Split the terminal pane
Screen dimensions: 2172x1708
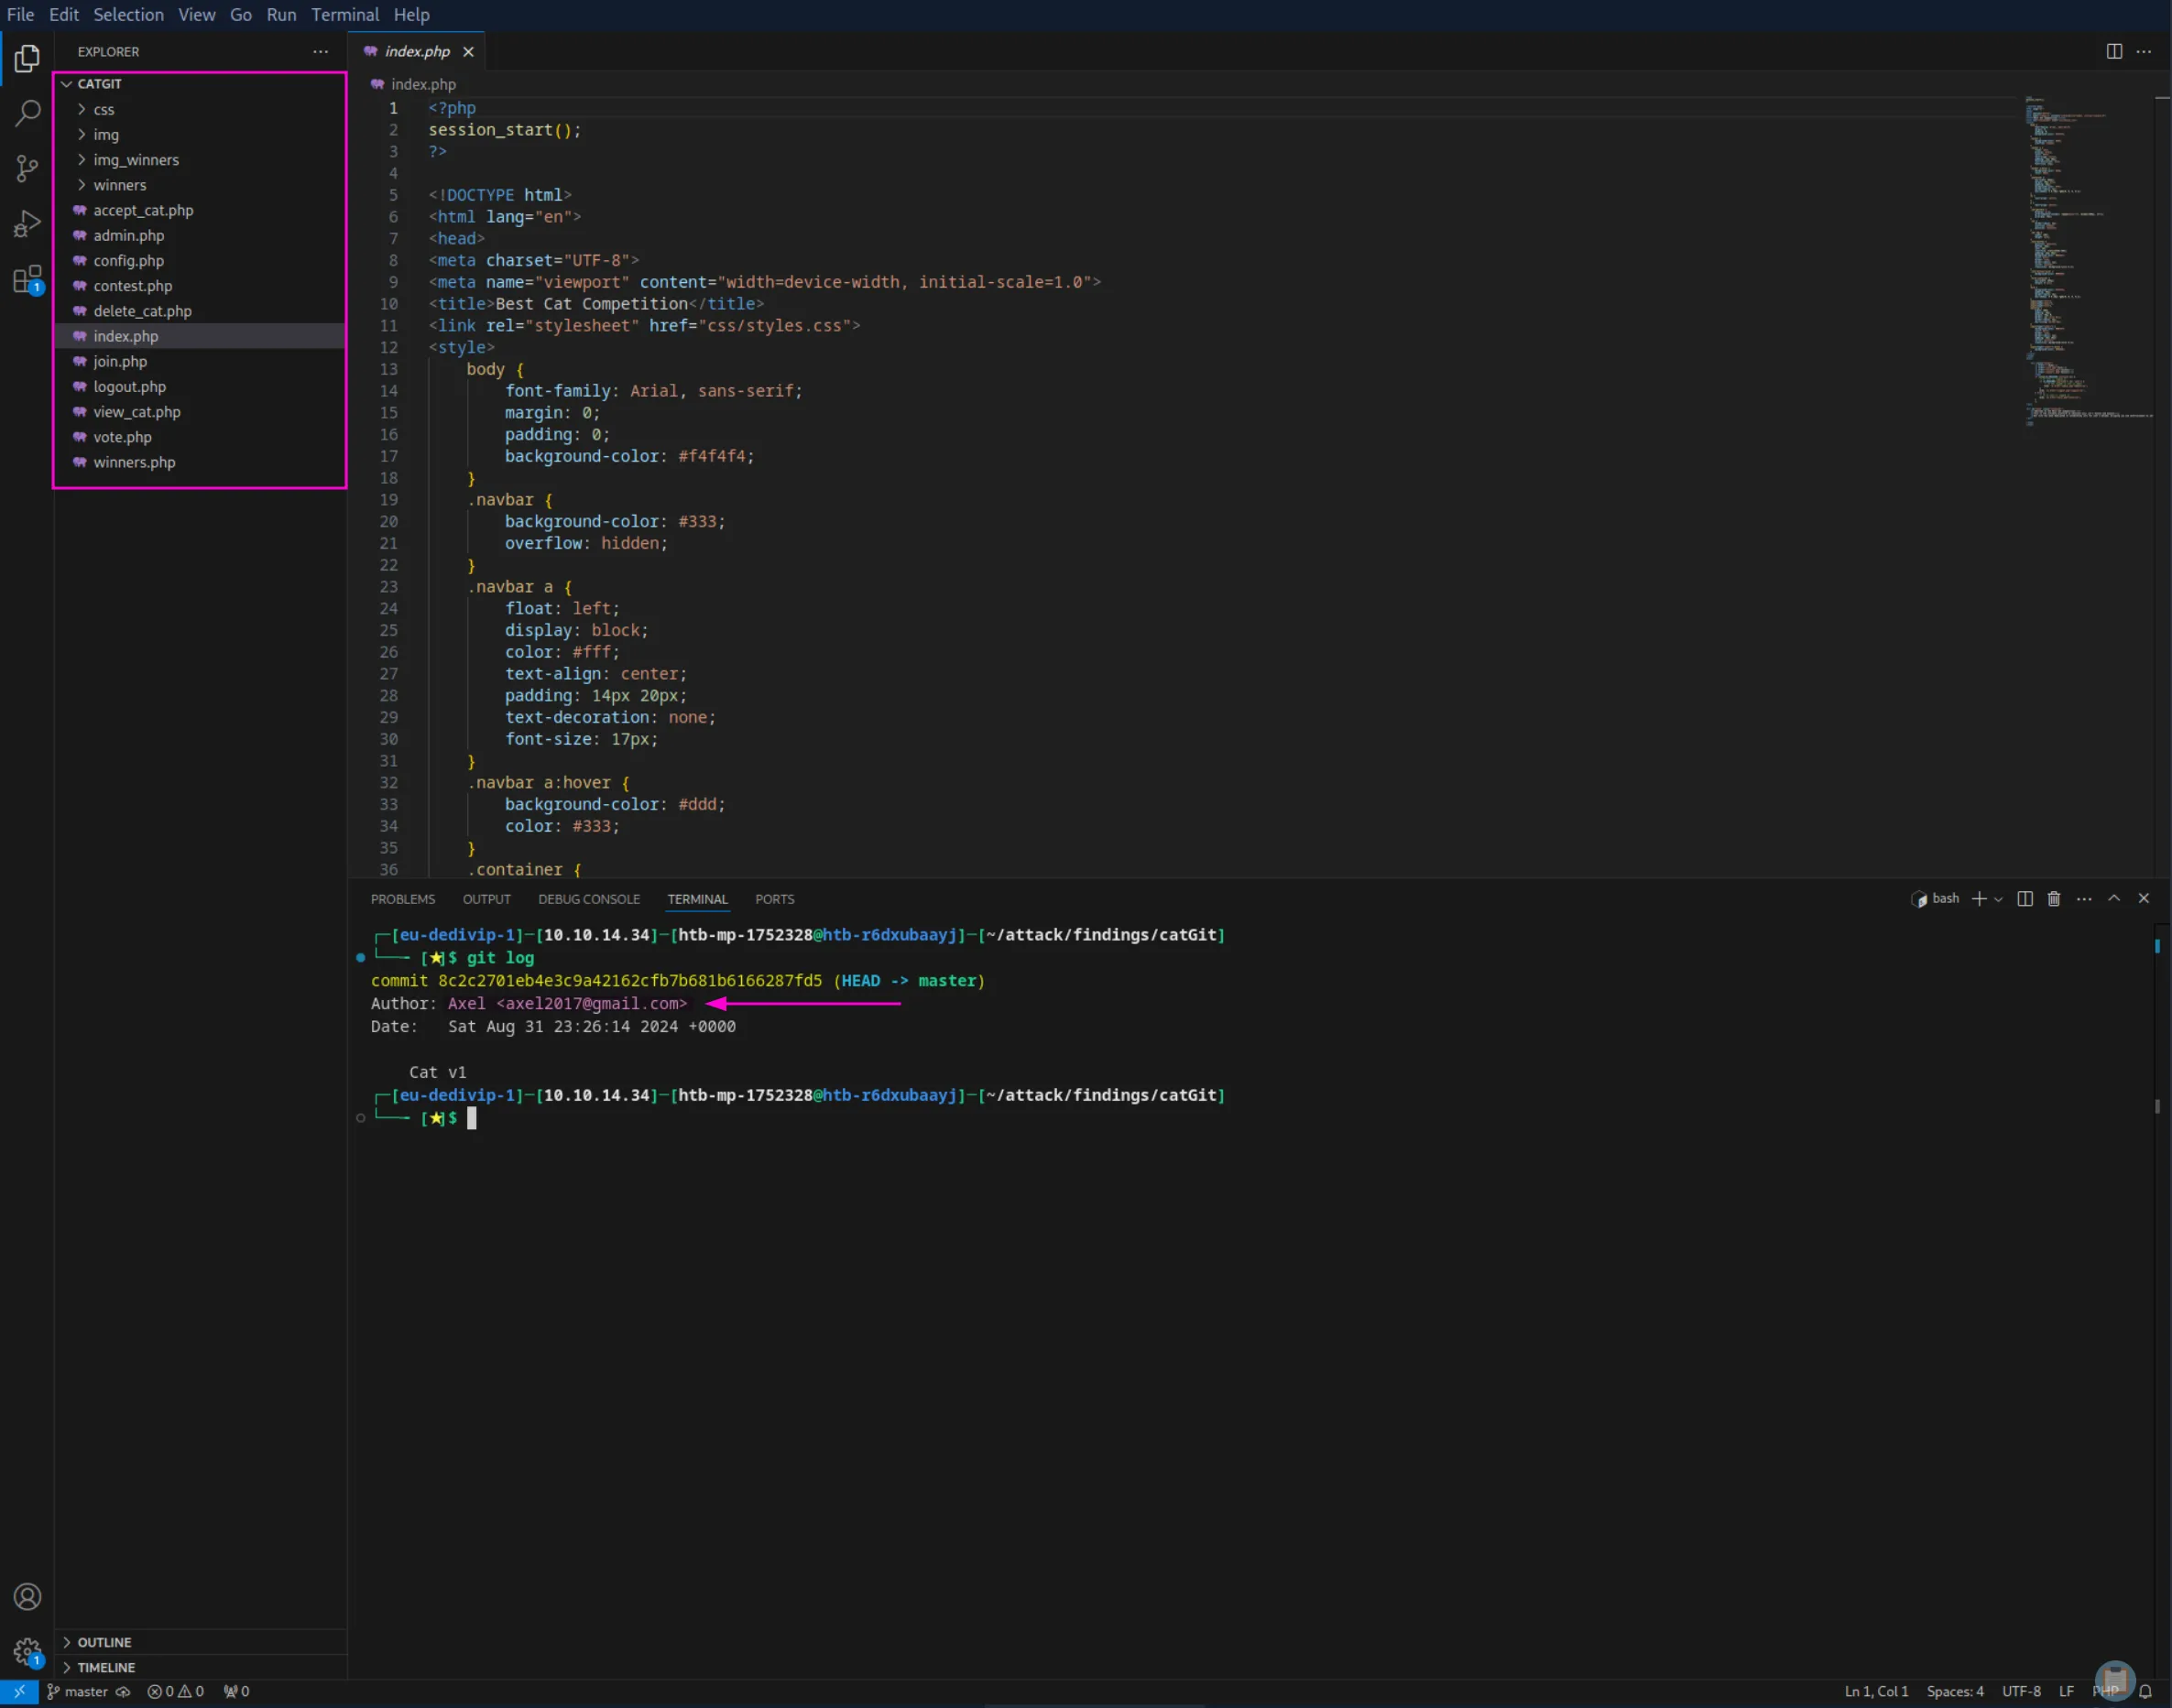(x=2025, y=899)
